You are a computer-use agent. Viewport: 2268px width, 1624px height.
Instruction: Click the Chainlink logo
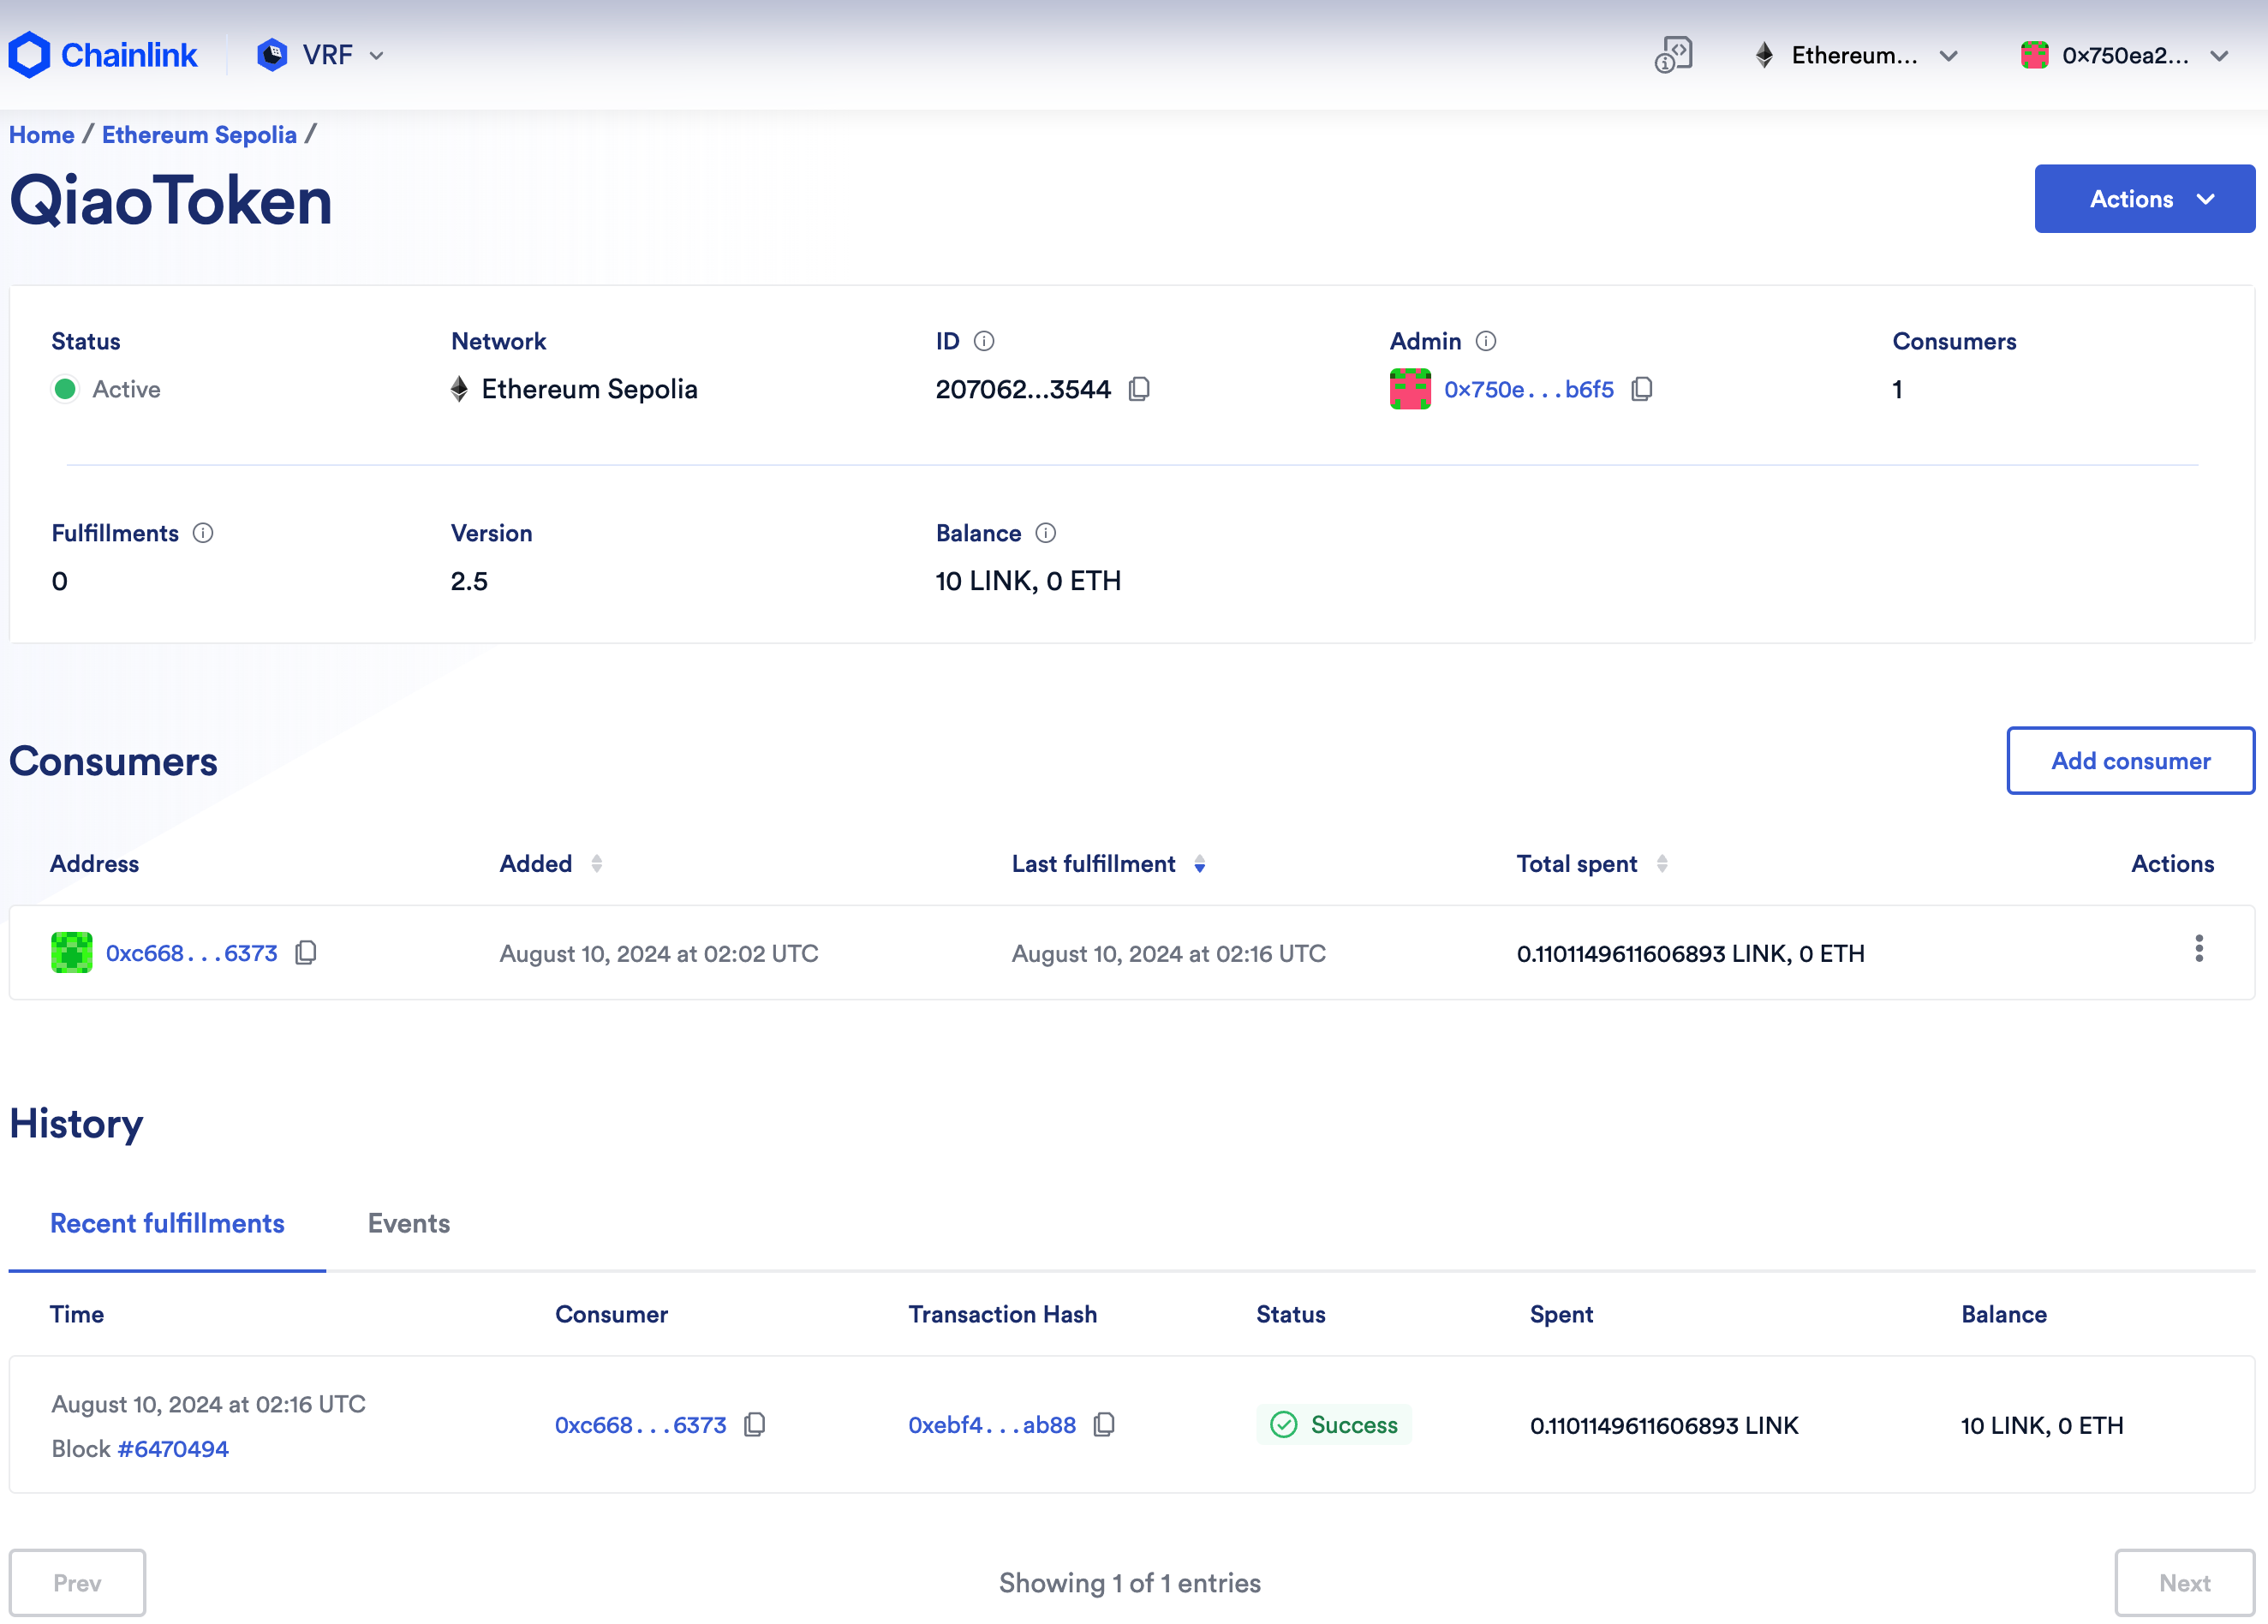point(103,55)
